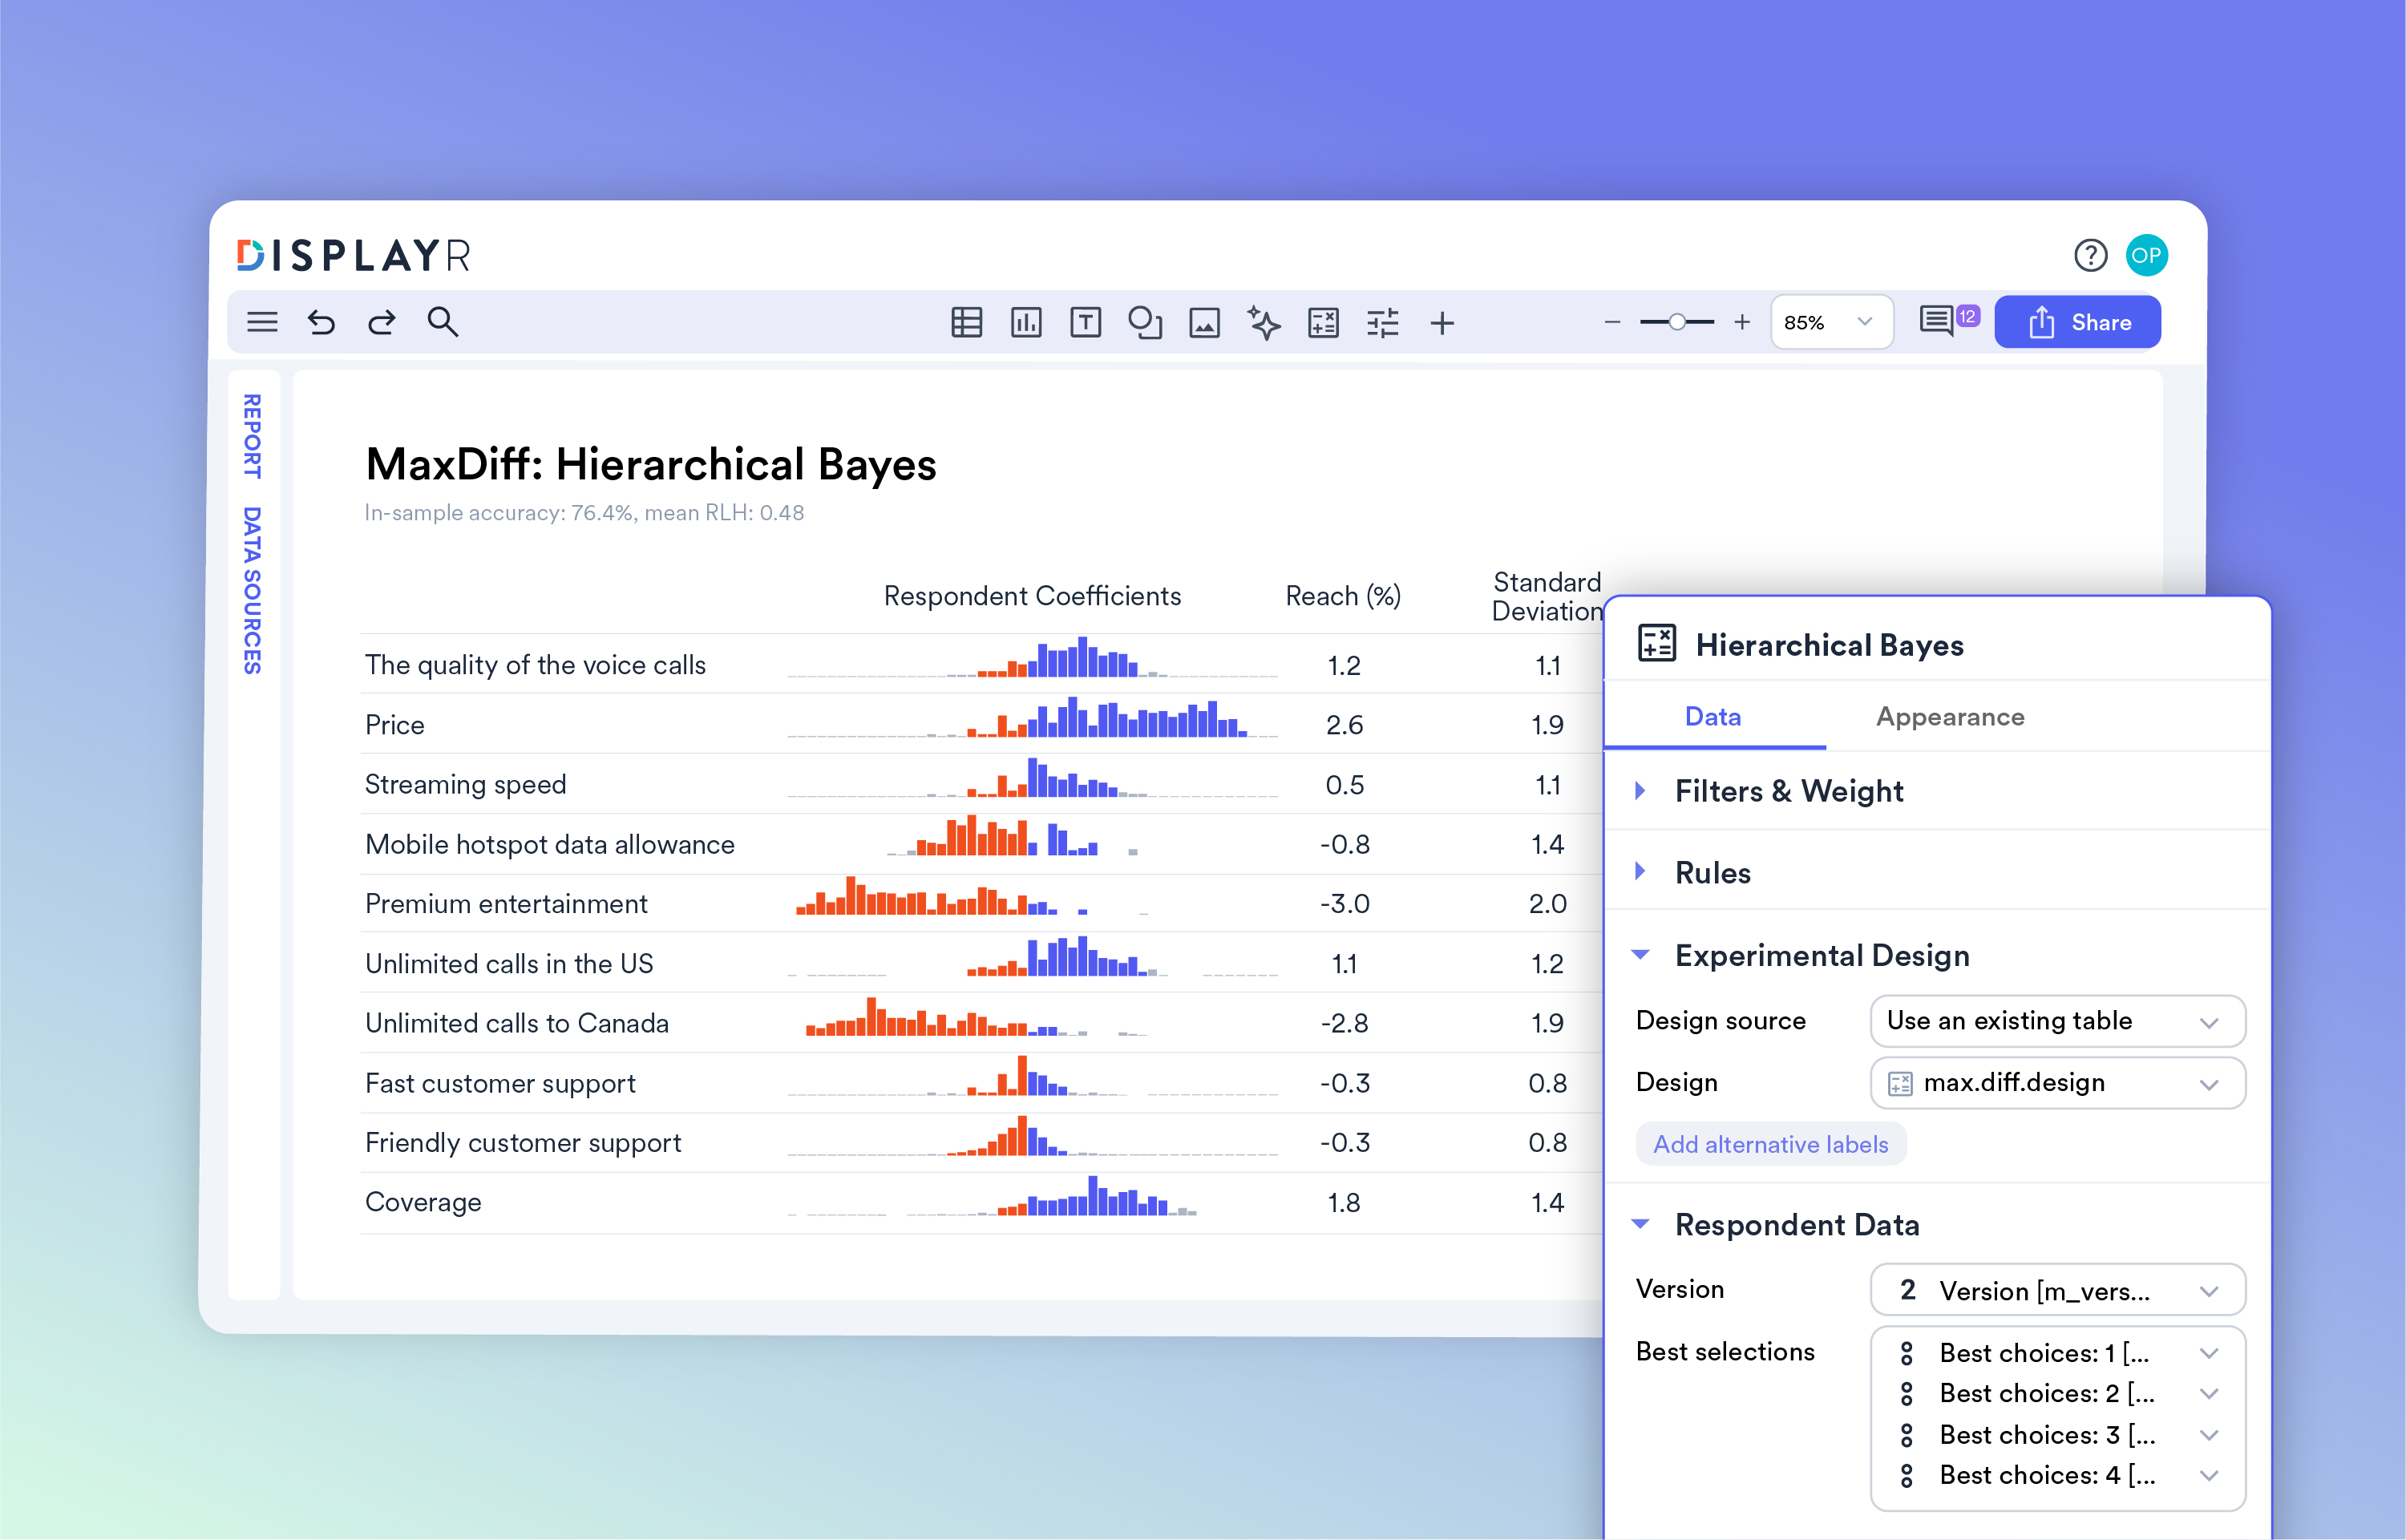Open the calculation tool icon

(1323, 322)
